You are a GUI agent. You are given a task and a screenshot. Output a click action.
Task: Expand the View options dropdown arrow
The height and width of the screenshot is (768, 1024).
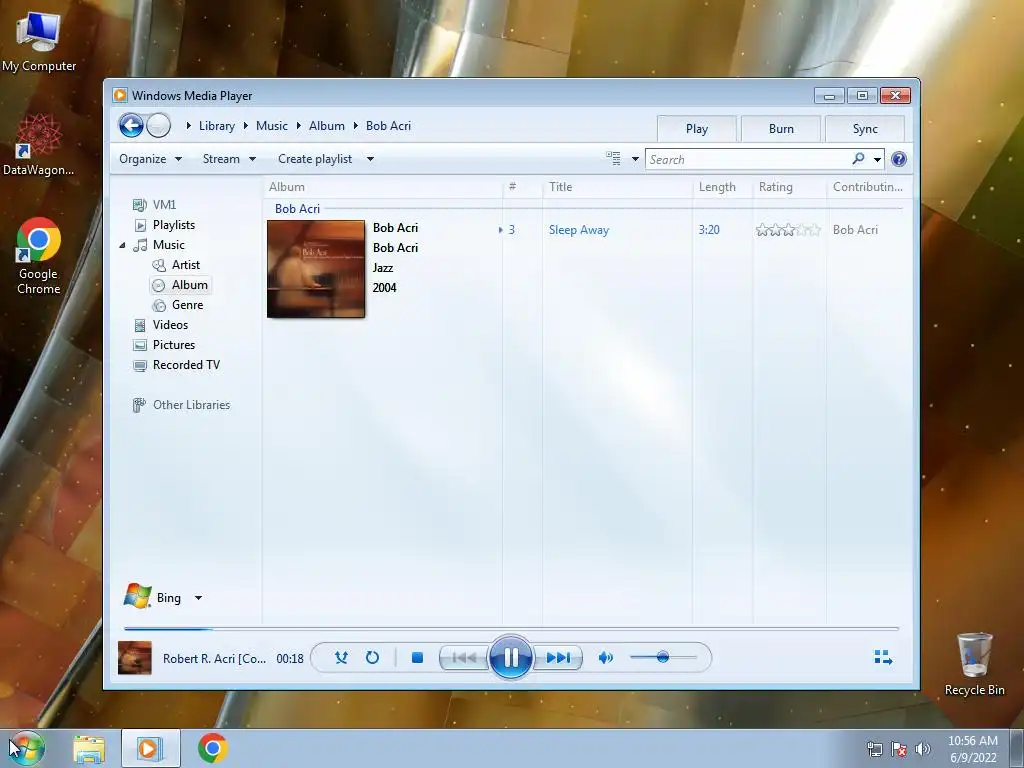coord(635,159)
